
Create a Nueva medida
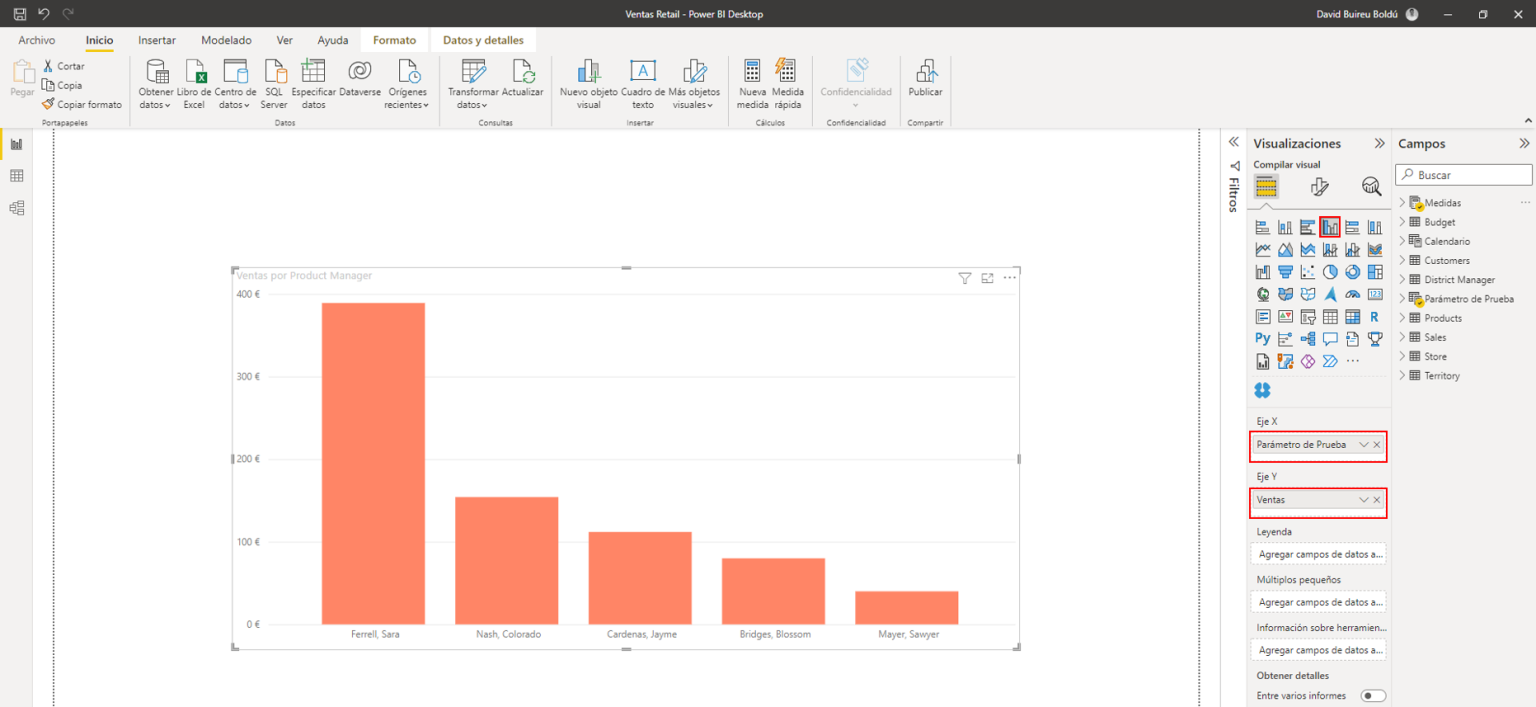click(x=753, y=84)
